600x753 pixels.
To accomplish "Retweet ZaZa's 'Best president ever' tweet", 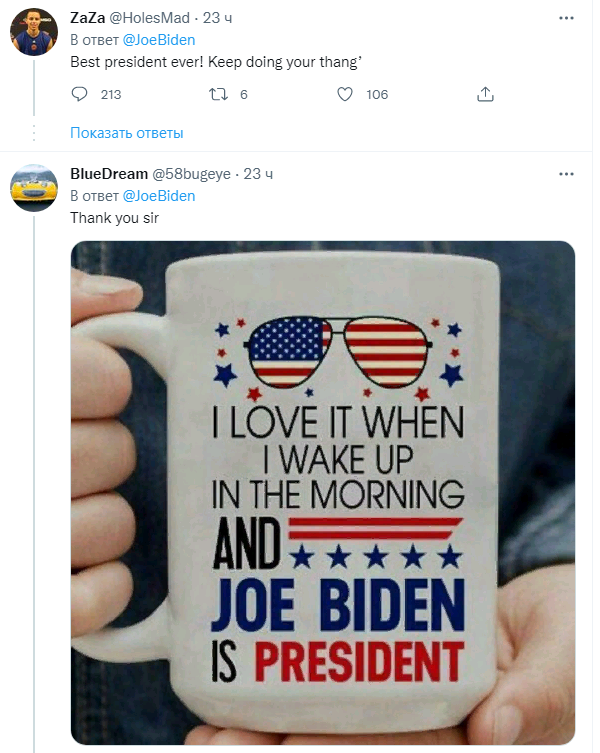I will (x=217, y=95).
